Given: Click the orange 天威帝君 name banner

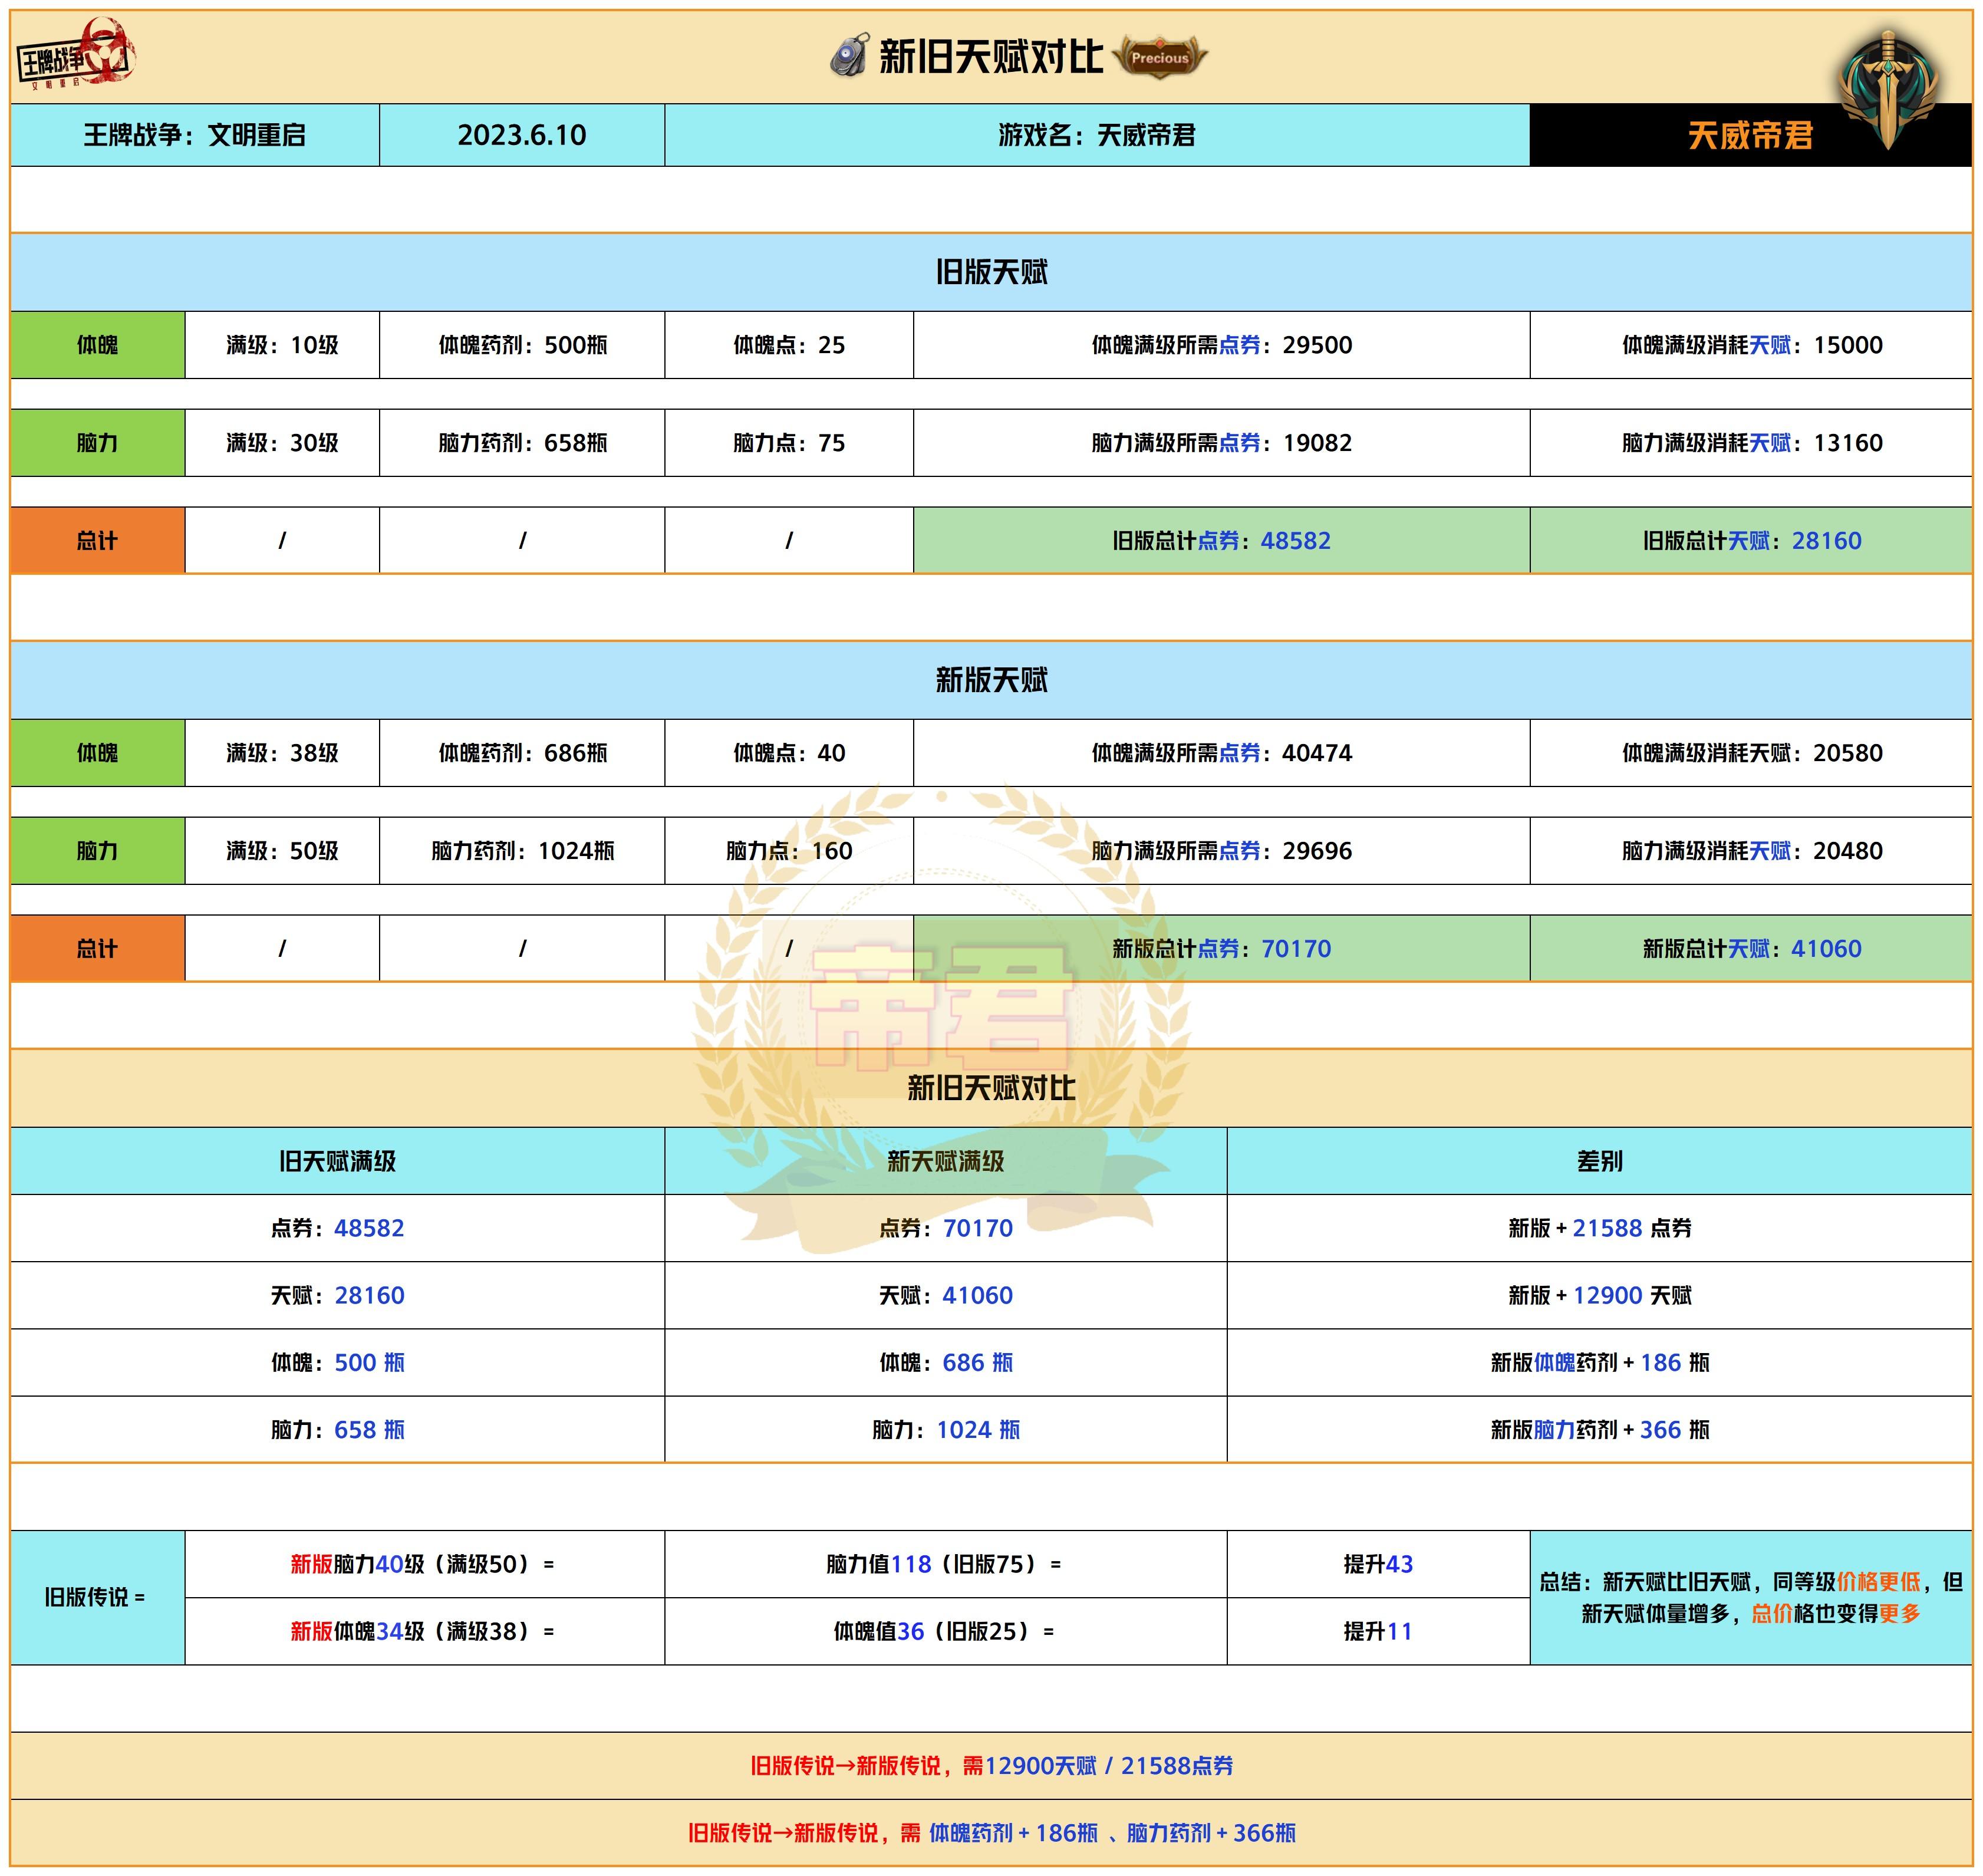Looking at the screenshot, I should (x=1750, y=135).
